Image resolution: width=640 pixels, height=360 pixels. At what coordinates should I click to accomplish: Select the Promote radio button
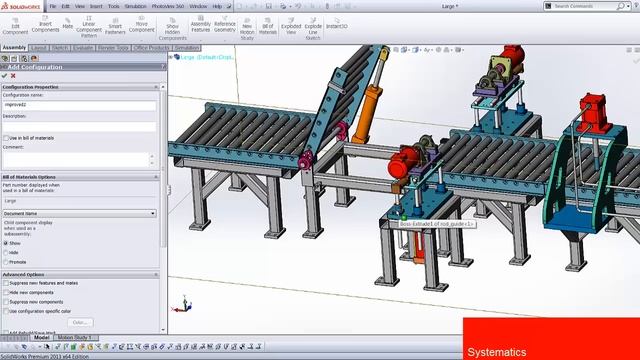[6, 262]
